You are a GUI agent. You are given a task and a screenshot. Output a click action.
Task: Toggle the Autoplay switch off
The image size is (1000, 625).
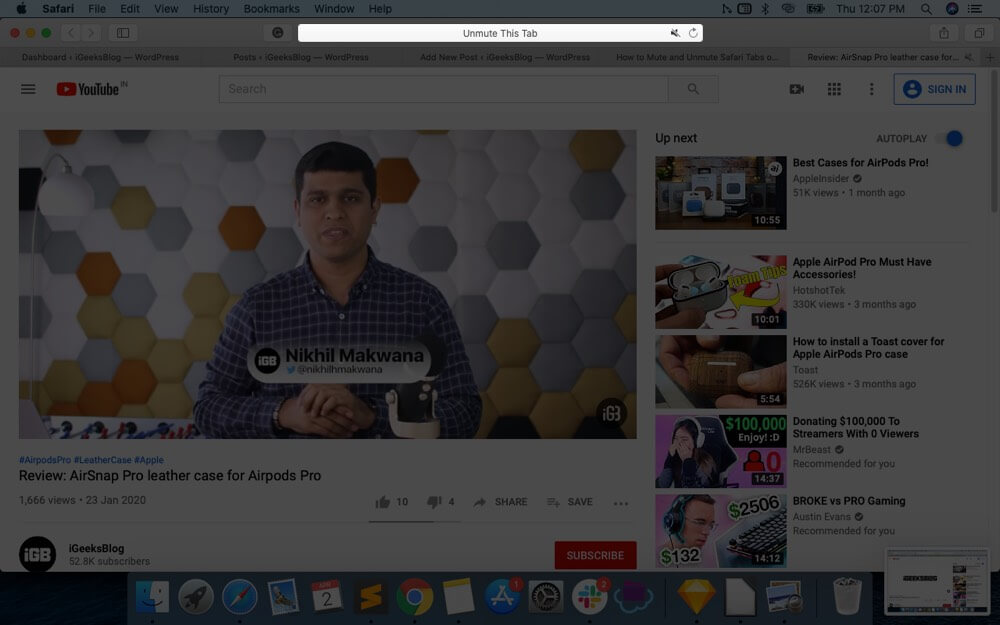(x=949, y=138)
